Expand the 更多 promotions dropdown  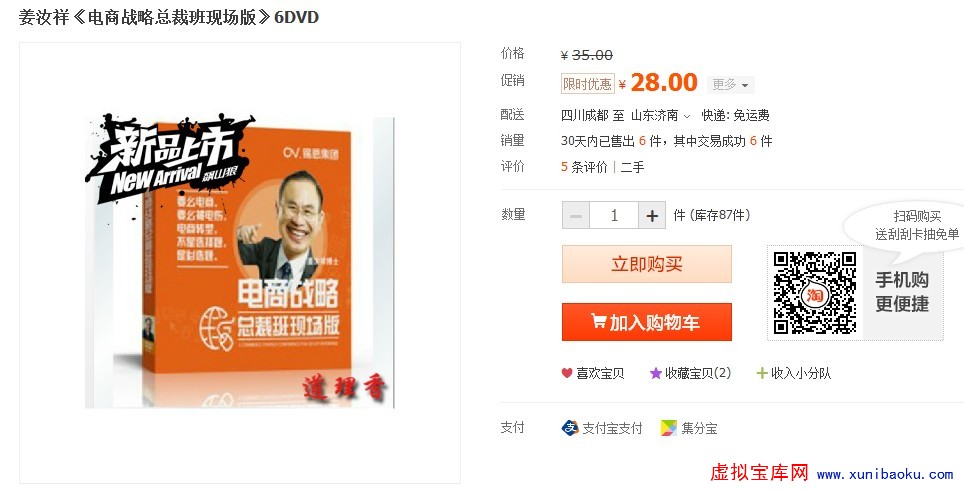(730, 84)
